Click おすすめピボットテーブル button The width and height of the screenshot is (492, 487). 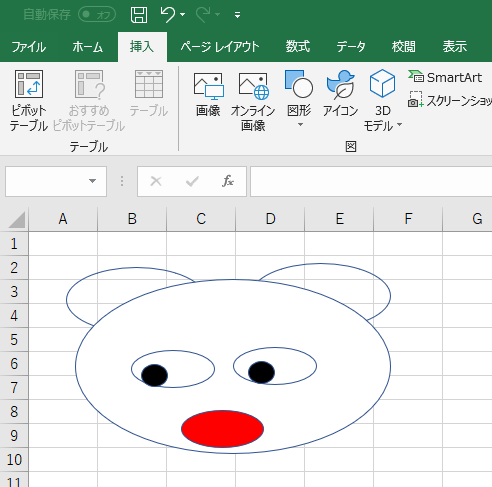(x=89, y=101)
